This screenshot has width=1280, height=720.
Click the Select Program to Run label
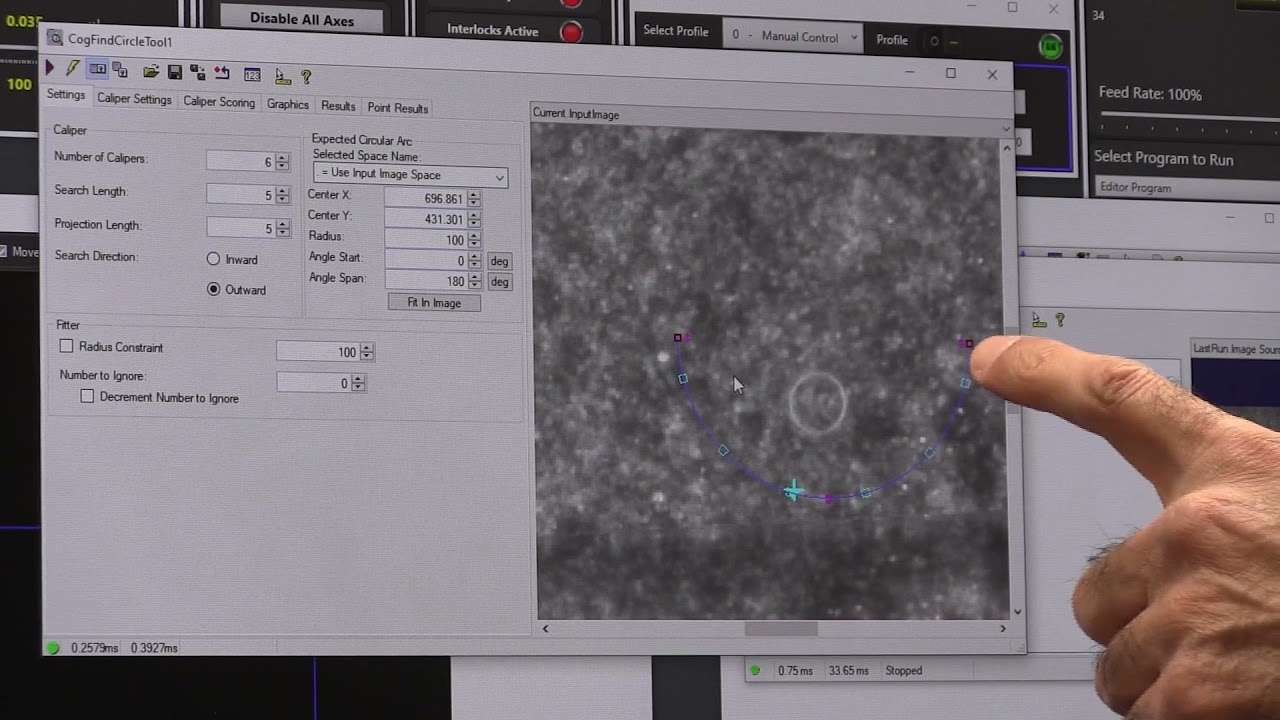pyautogui.click(x=1164, y=158)
